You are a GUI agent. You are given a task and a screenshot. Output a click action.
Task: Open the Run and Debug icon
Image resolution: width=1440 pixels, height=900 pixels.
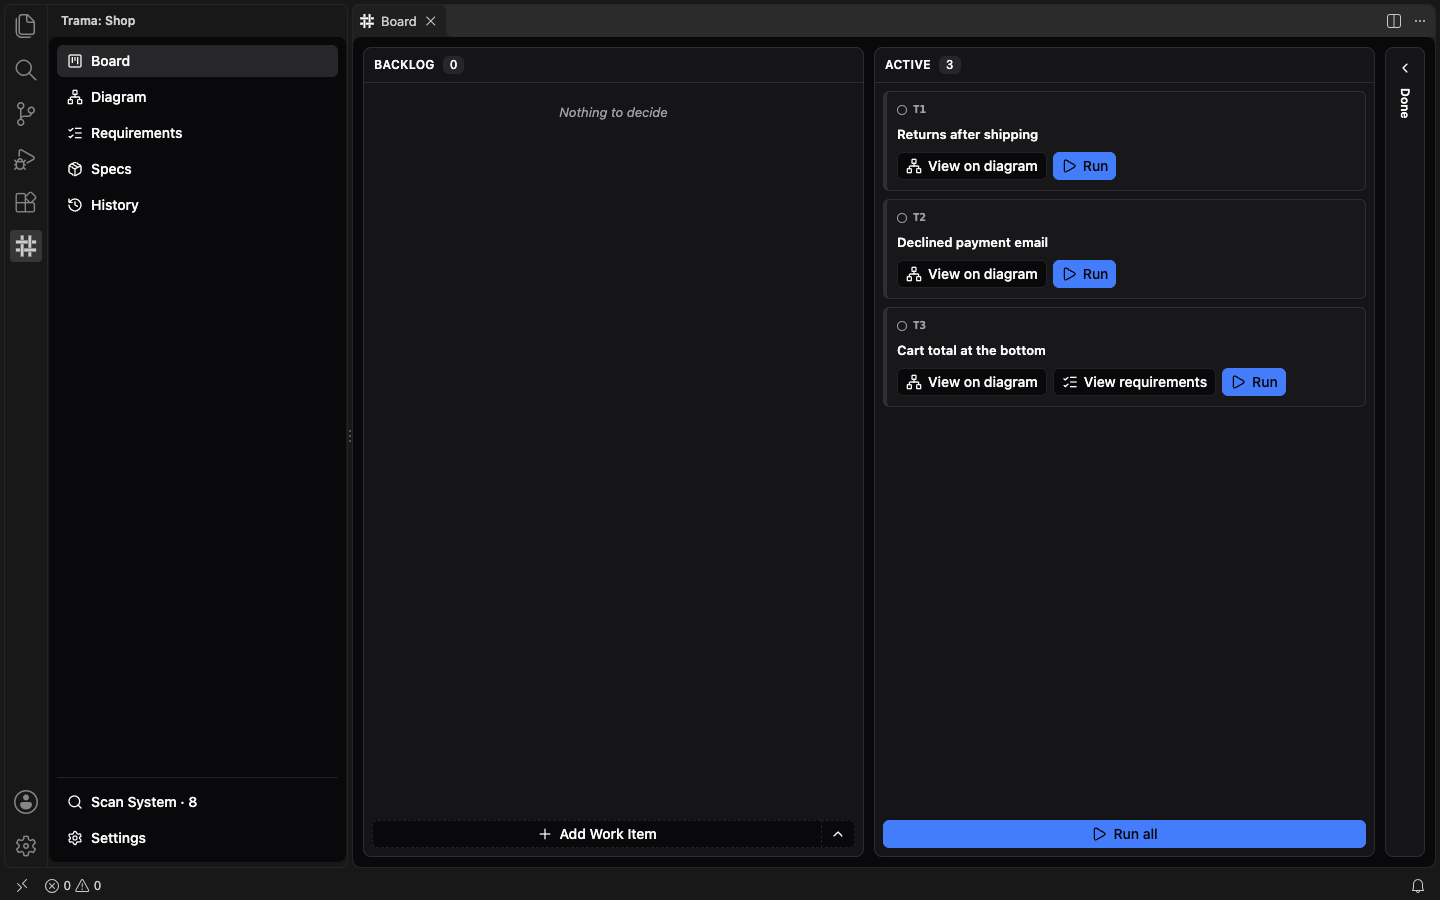(26, 158)
